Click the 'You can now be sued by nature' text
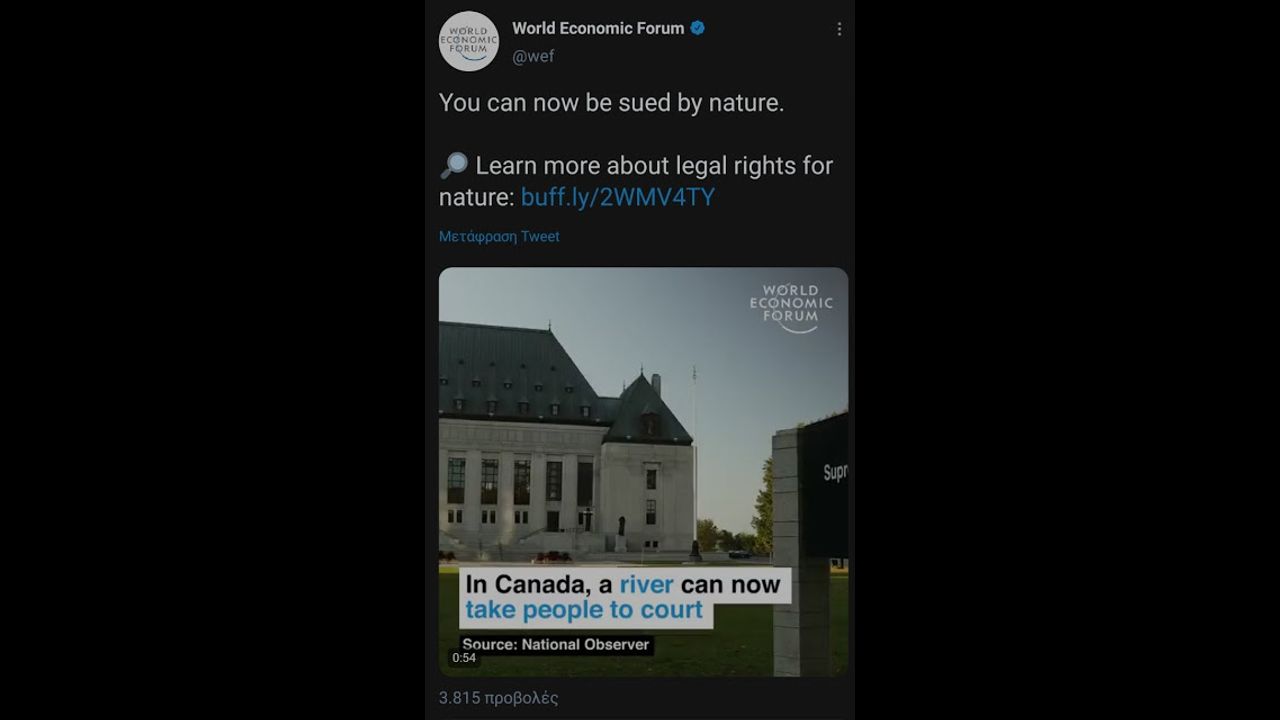1280x720 pixels. pyautogui.click(x=611, y=103)
